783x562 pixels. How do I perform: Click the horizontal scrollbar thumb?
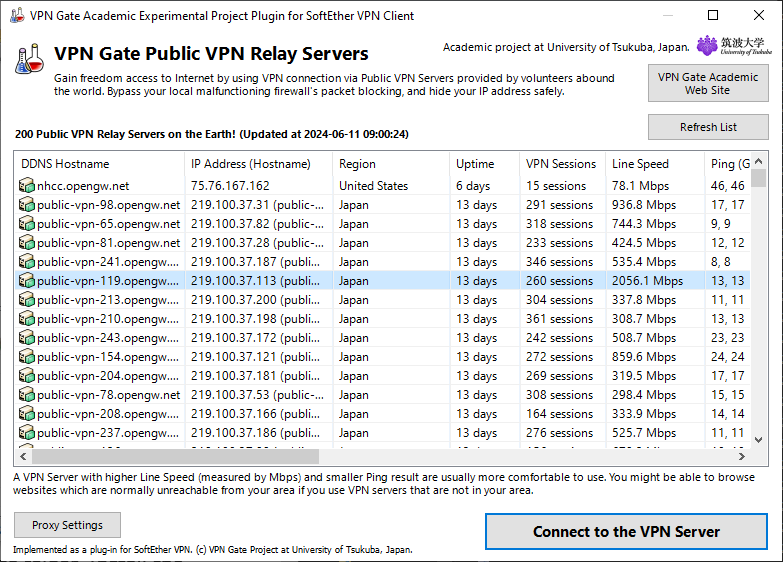175,456
